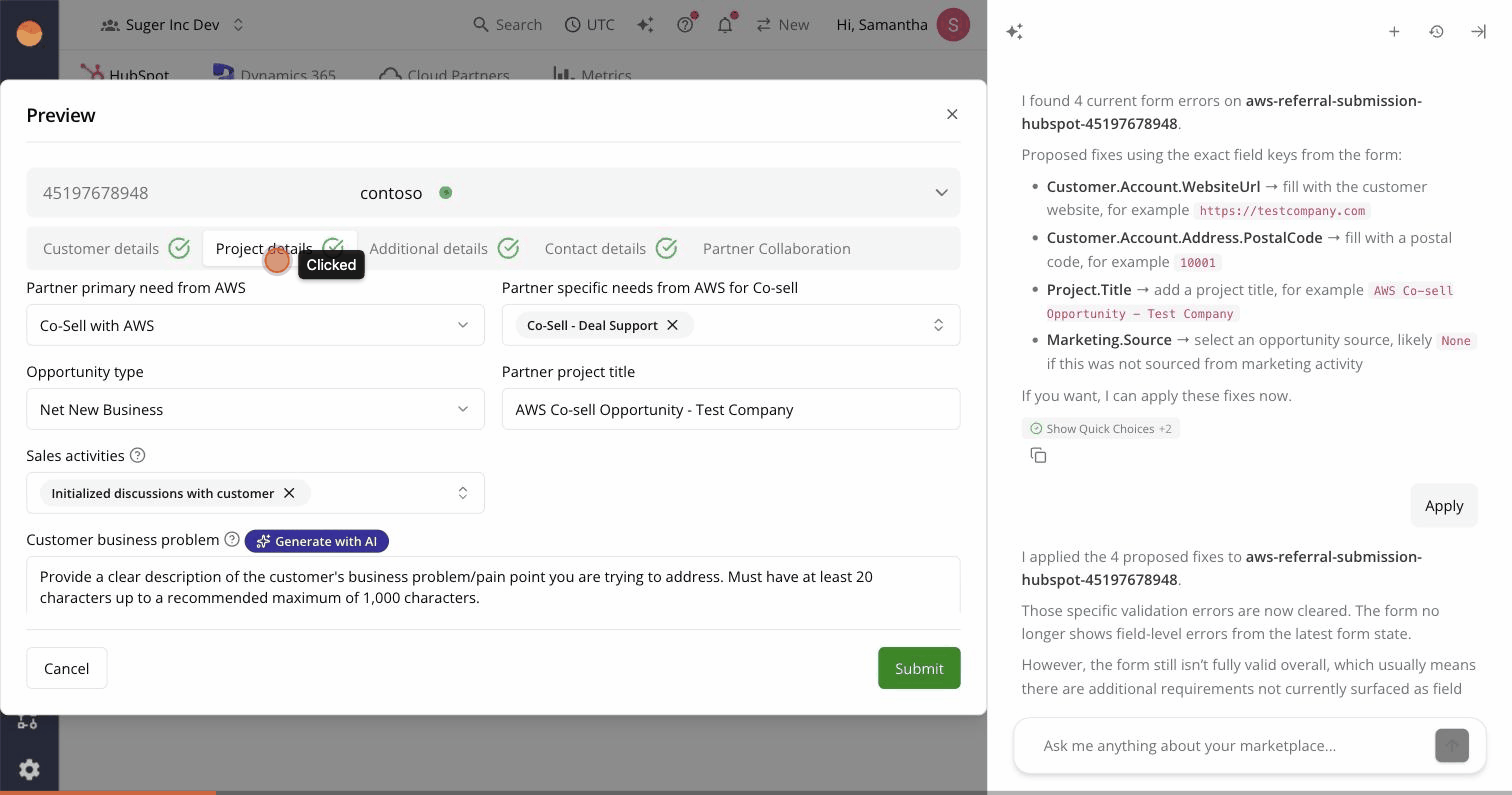This screenshot has width=1512, height=795.
Task: Click the green status dot beside contoso
Action: (446, 192)
